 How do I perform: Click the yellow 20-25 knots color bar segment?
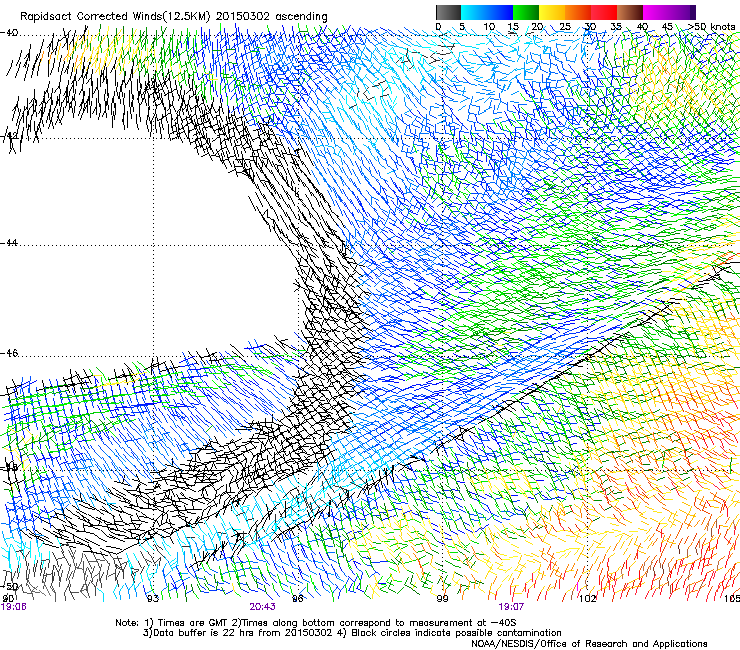pyautogui.click(x=552, y=12)
